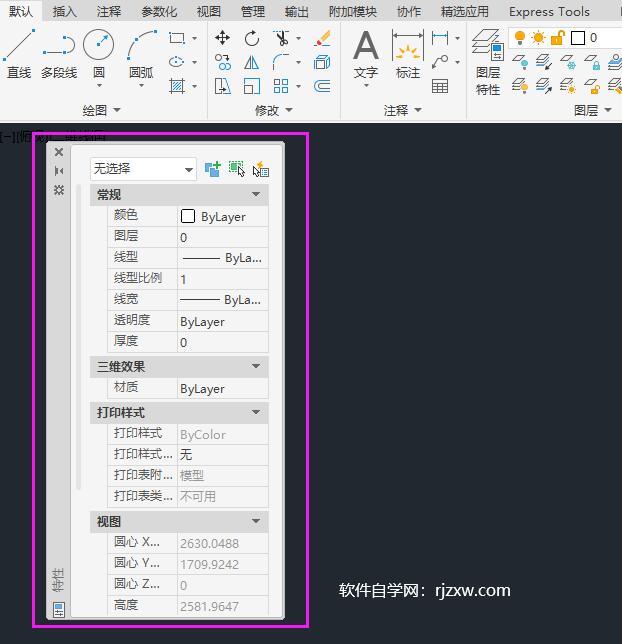
Task: Switch to the 视图 ribbon tab
Action: (209, 12)
